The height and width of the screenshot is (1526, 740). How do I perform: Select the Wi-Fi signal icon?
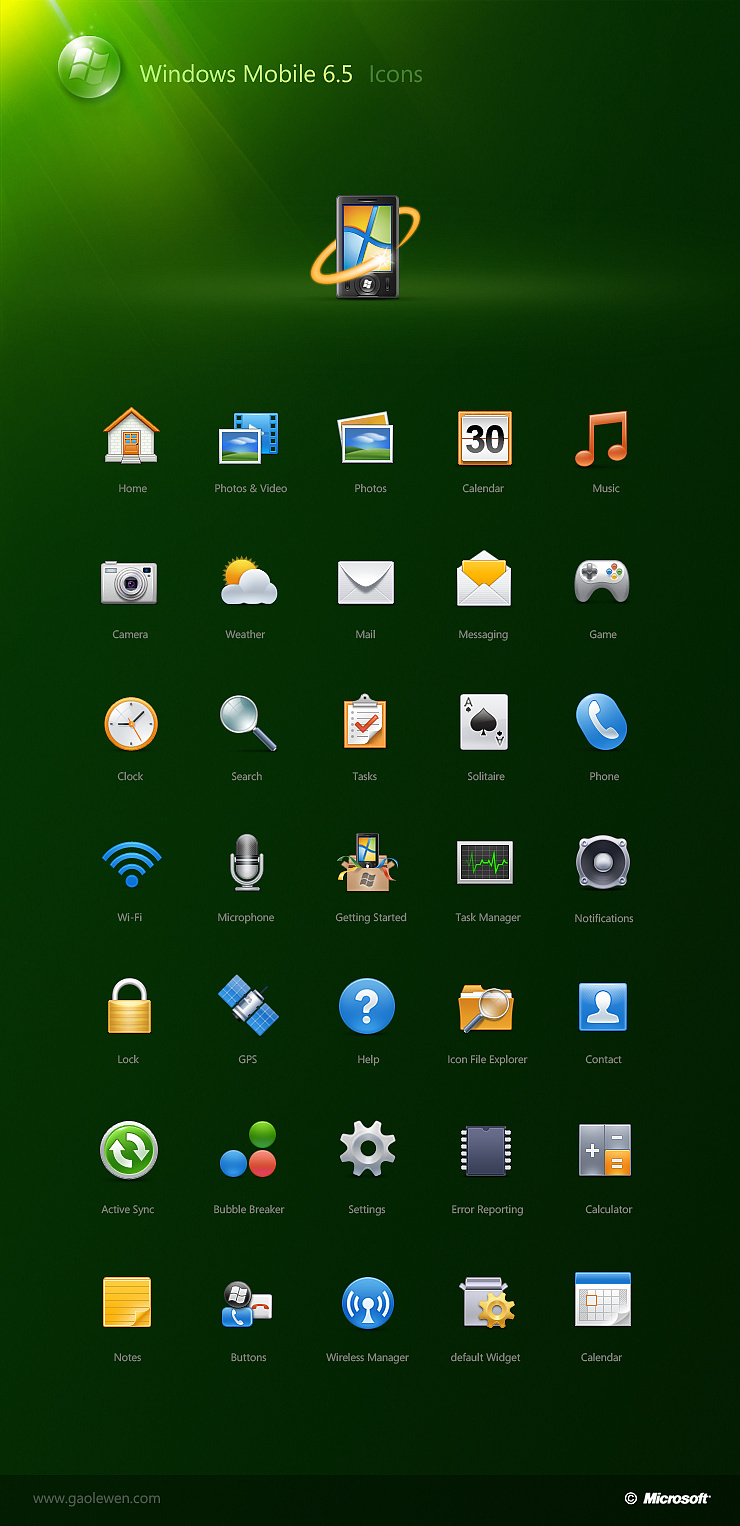tap(131, 865)
